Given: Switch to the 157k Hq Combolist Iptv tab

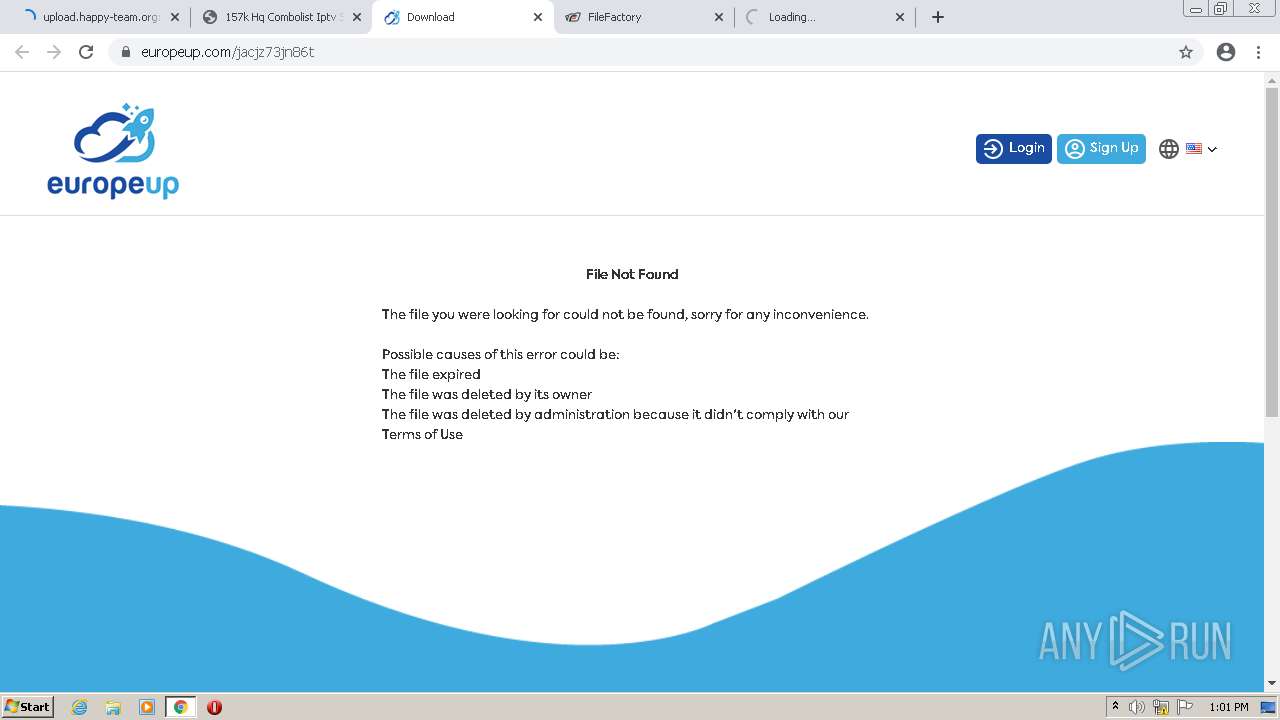Looking at the screenshot, I should 282,17.
